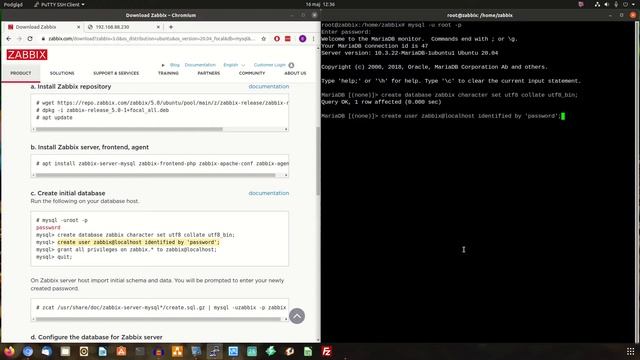640x360 pixels.
Task: Open the TRAINING menu item
Action: pos(168,73)
